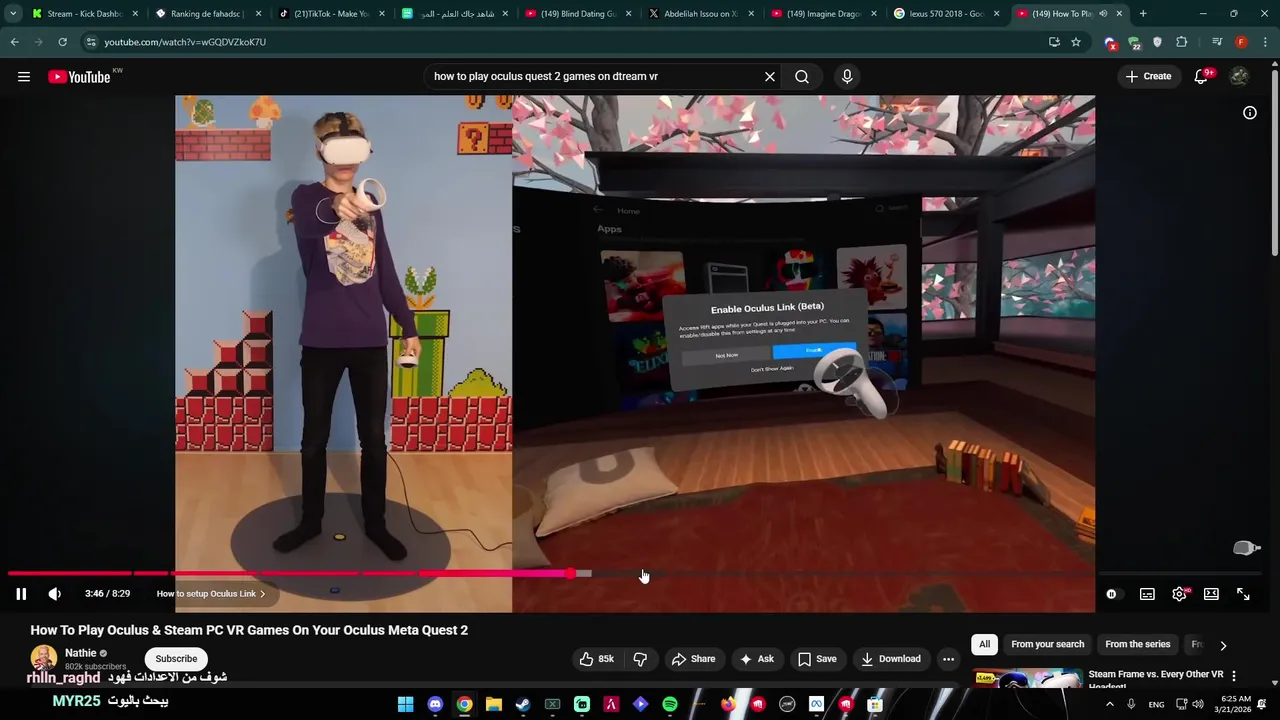Switch to TikTok - Make Your tab
The height and width of the screenshot is (720, 1280).
(331, 14)
